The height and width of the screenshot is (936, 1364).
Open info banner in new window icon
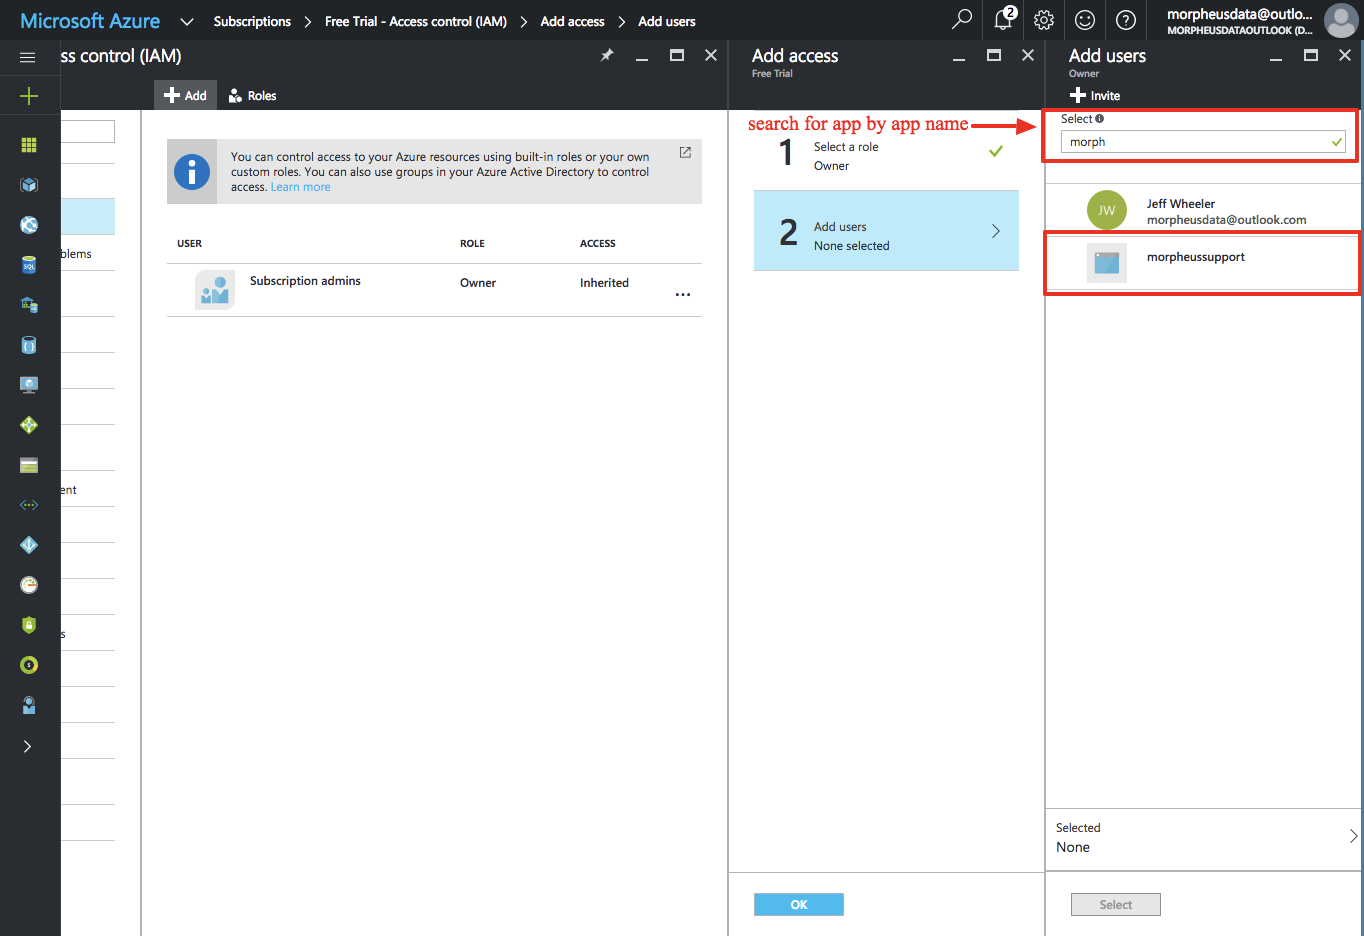click(685, 152)
